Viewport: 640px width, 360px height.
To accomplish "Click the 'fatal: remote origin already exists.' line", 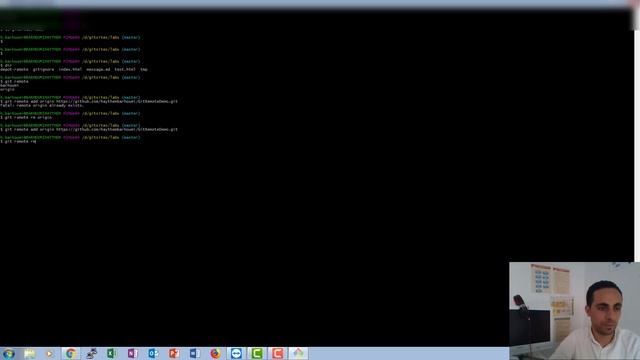I will point(42,105).
